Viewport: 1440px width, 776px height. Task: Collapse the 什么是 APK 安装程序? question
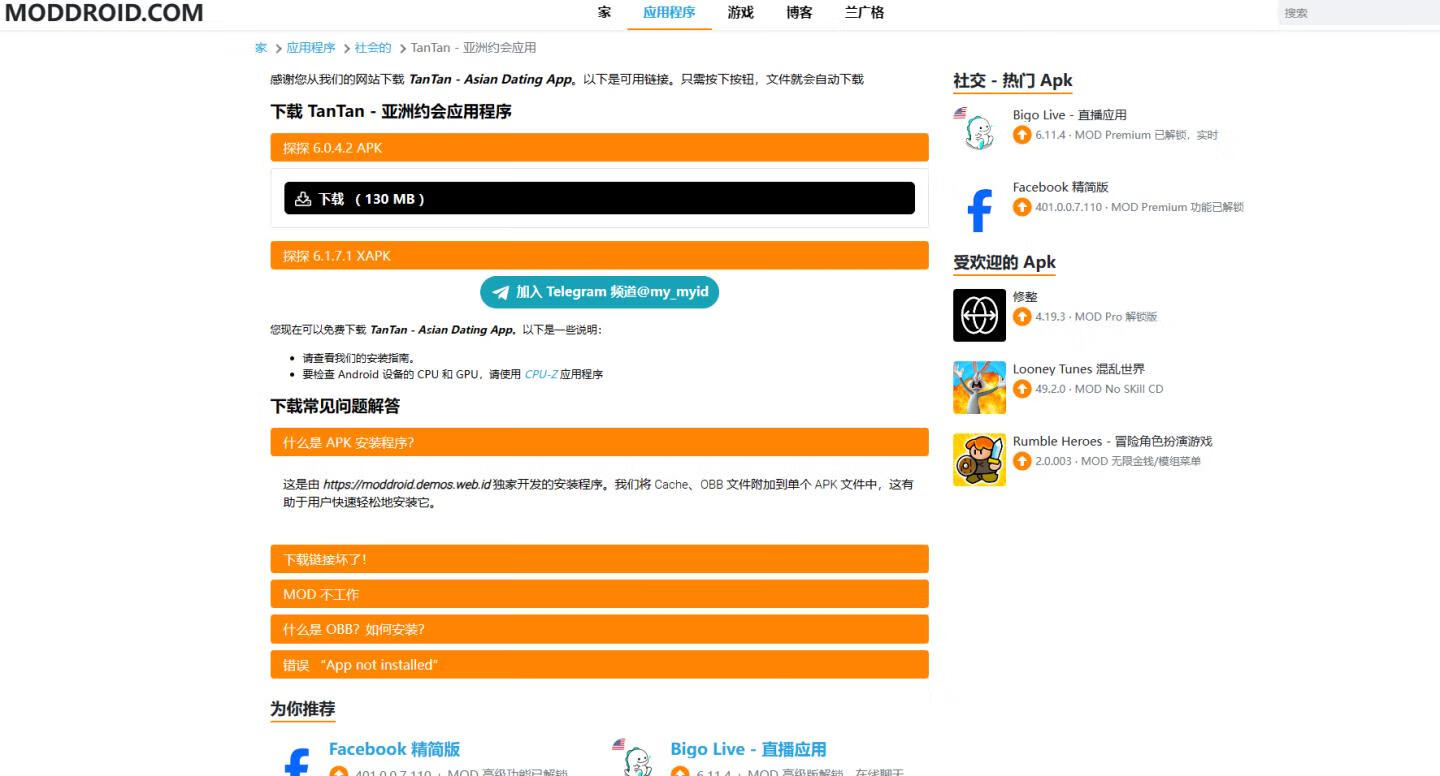pos(599,443)
